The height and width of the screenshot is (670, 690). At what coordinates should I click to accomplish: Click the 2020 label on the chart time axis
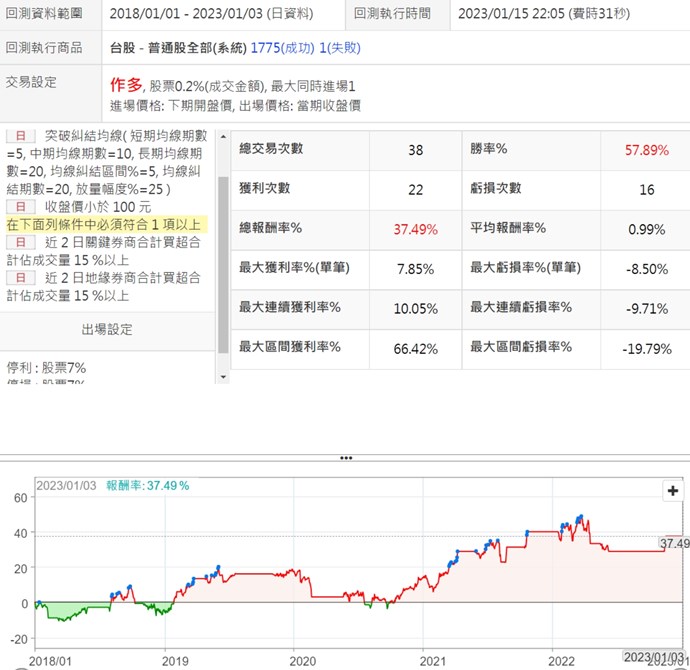(302, 661)
